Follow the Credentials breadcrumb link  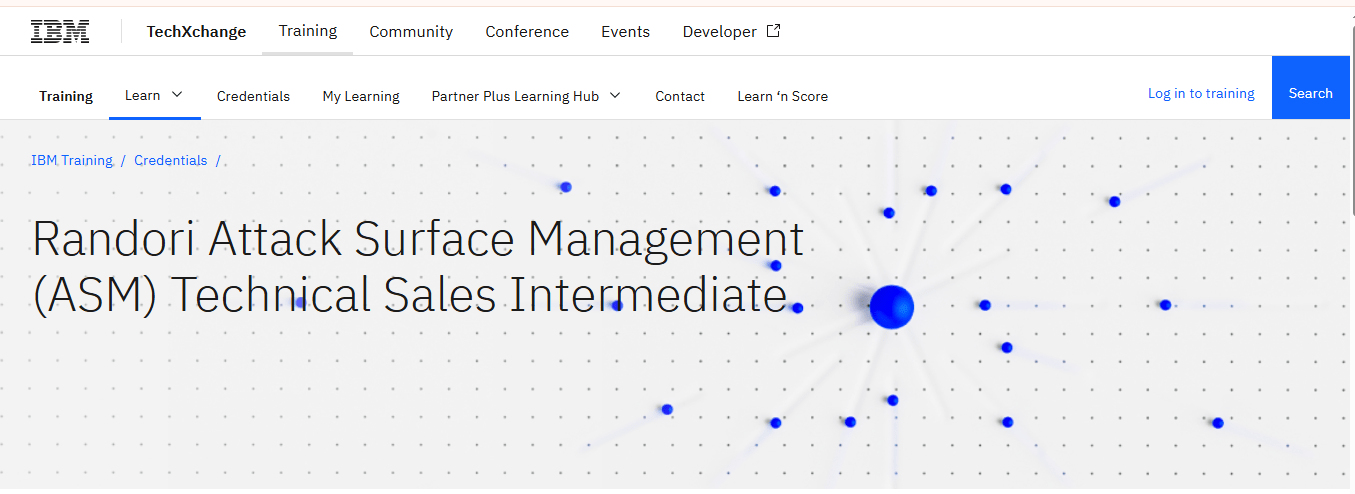[x=171, y=160]
